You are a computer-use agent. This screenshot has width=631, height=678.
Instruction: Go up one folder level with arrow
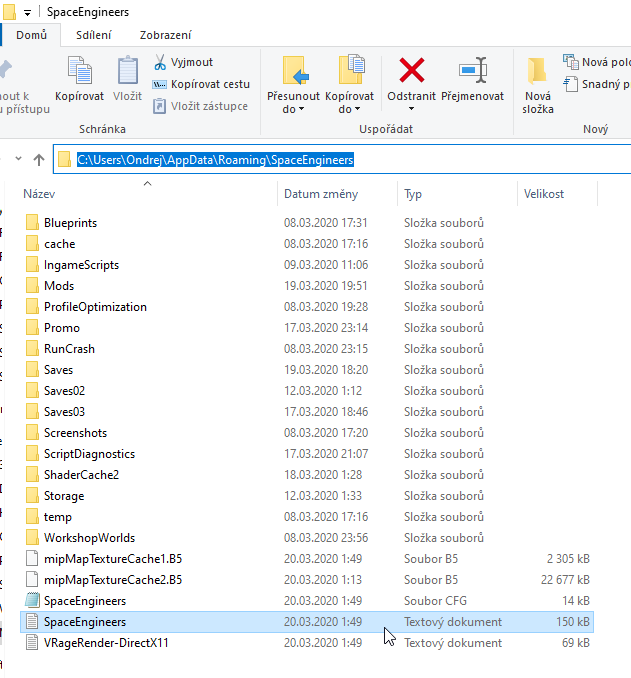[39, 160]
